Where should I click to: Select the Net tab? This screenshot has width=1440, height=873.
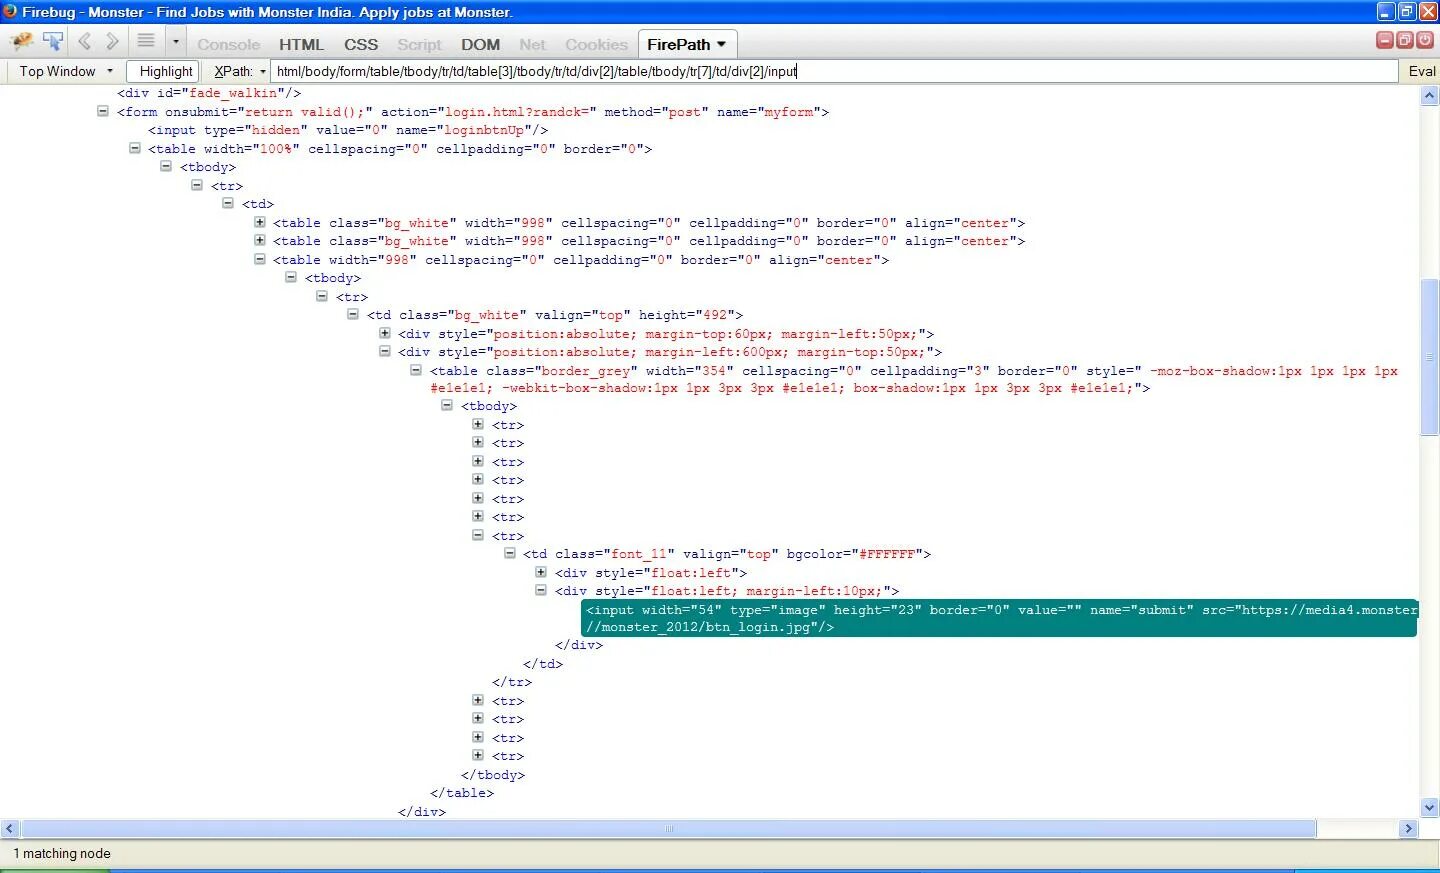pyautogui.click(x=533, y=45)
